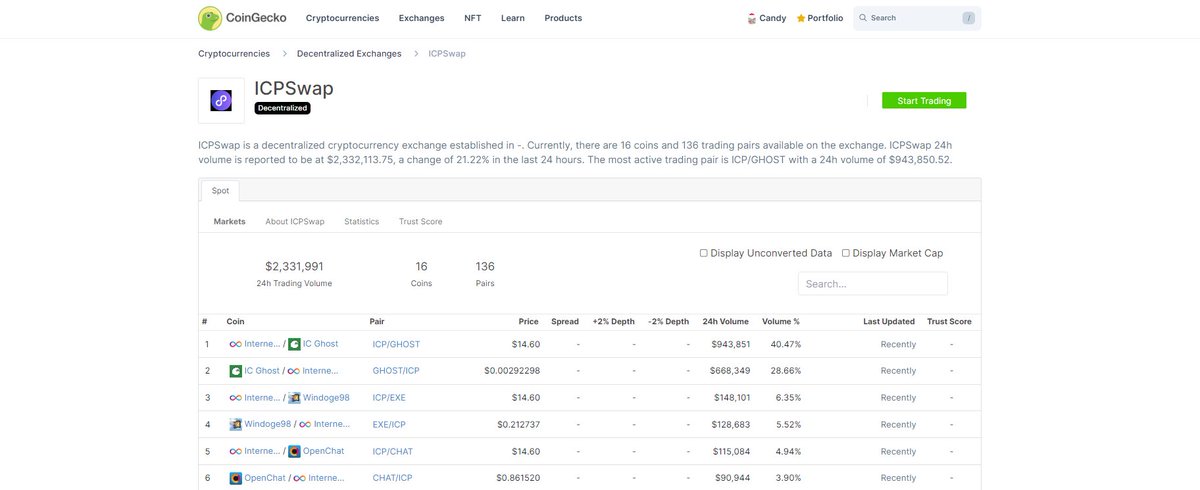Open the Portfolio link
The image size is (1200, 490).
(826, 18)
